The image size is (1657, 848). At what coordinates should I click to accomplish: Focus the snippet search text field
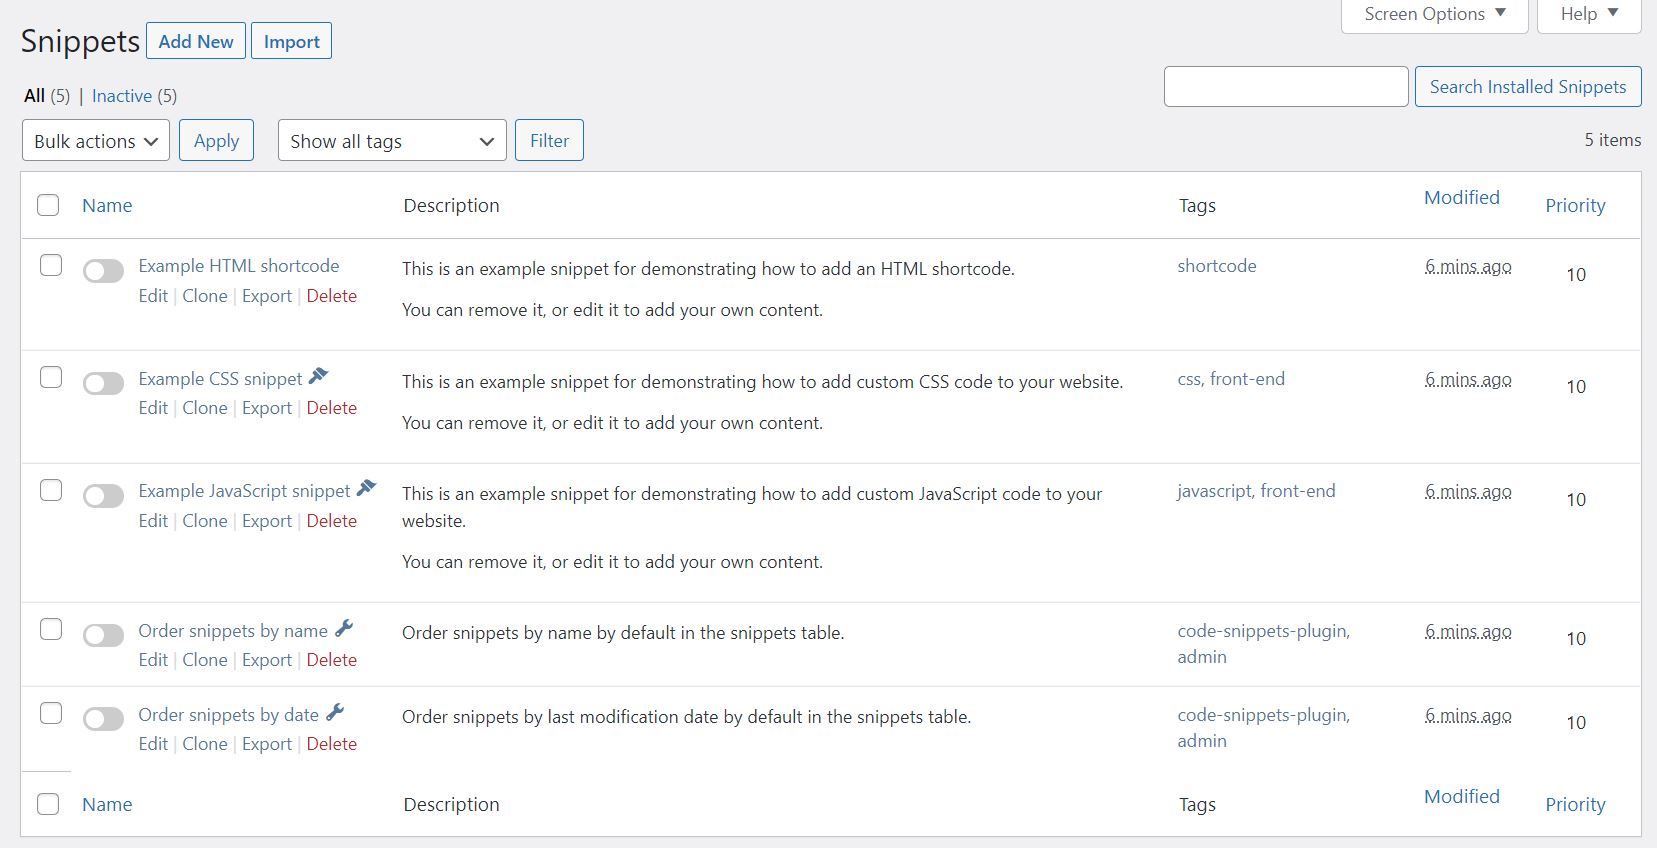[x=1286, y=87]
